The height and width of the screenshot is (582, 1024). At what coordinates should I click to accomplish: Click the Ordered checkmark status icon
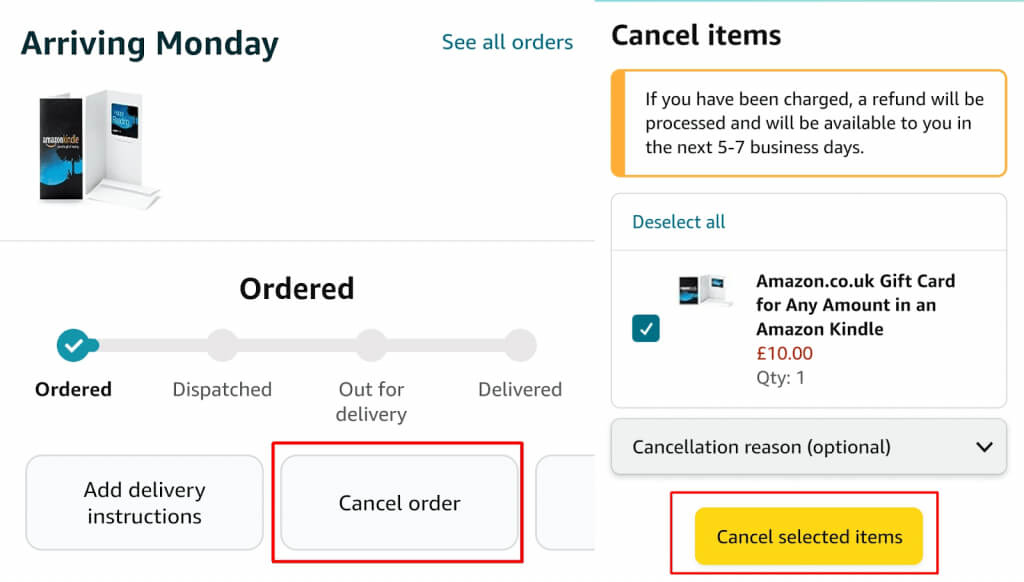(73, 346)
